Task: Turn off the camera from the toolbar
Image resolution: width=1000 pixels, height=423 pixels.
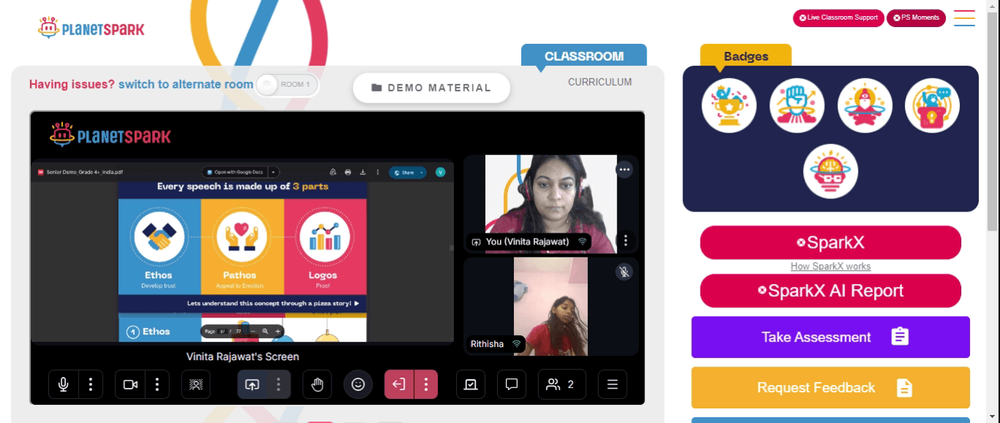Action: click(130, 384)
